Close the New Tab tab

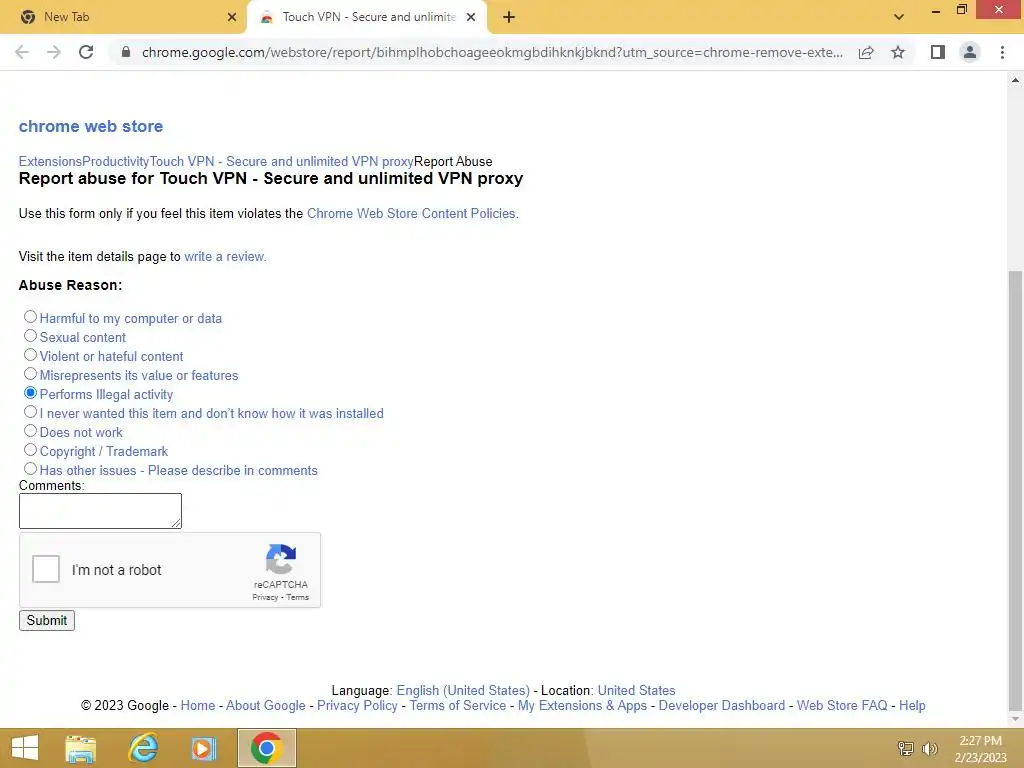pos(232,18)
